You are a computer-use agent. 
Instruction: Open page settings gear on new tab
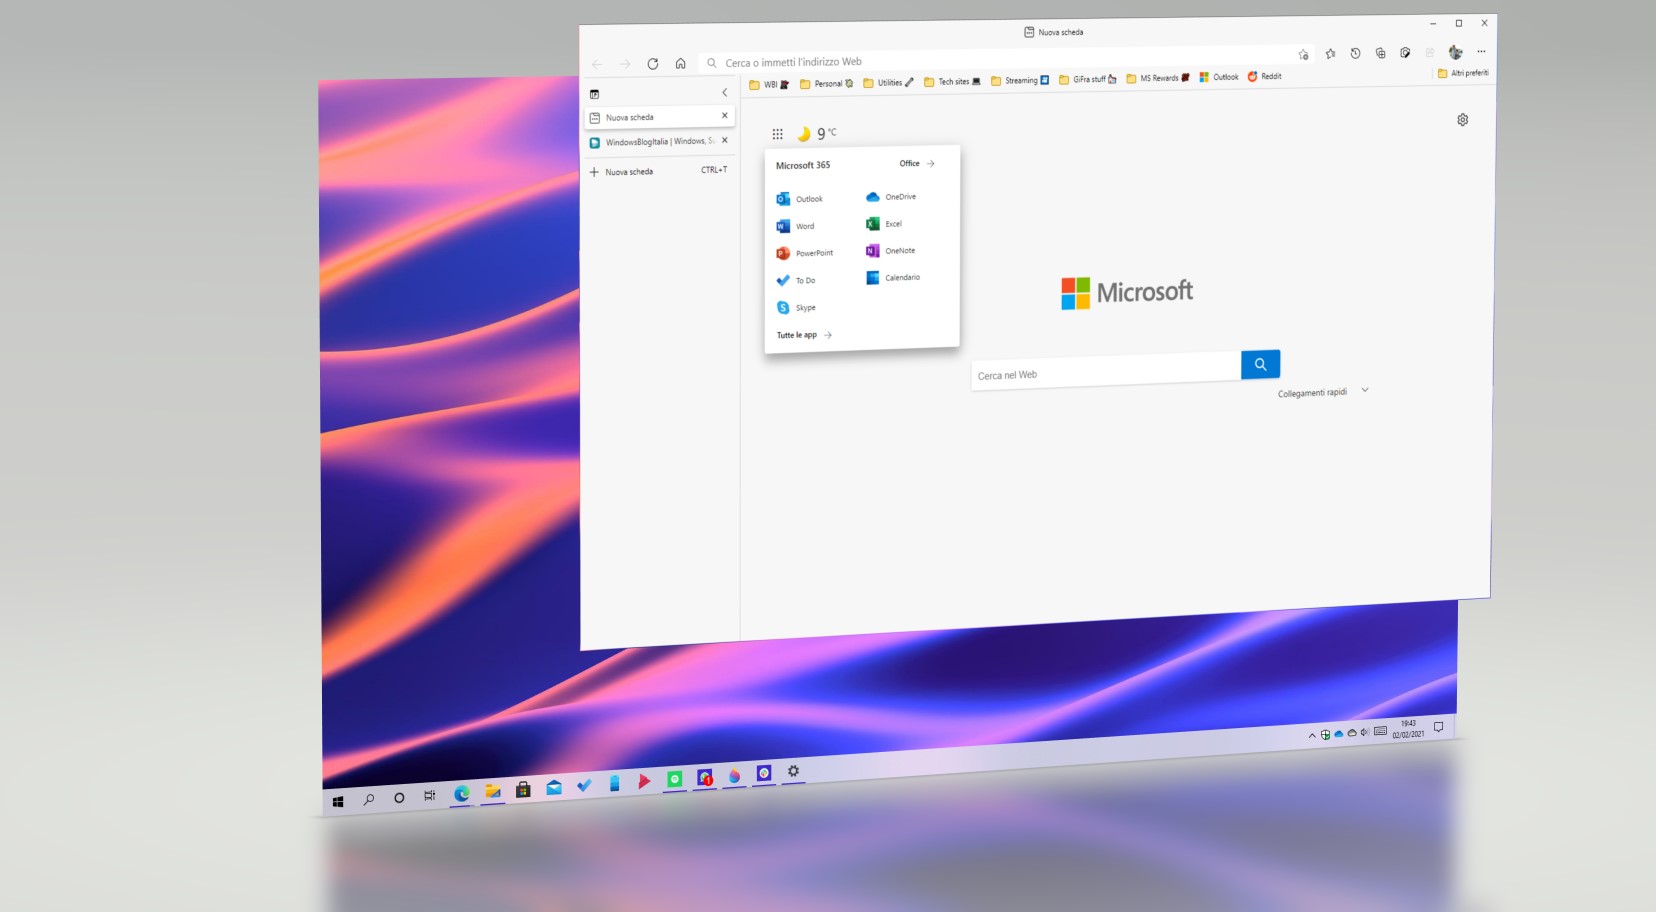[1462, 120]
